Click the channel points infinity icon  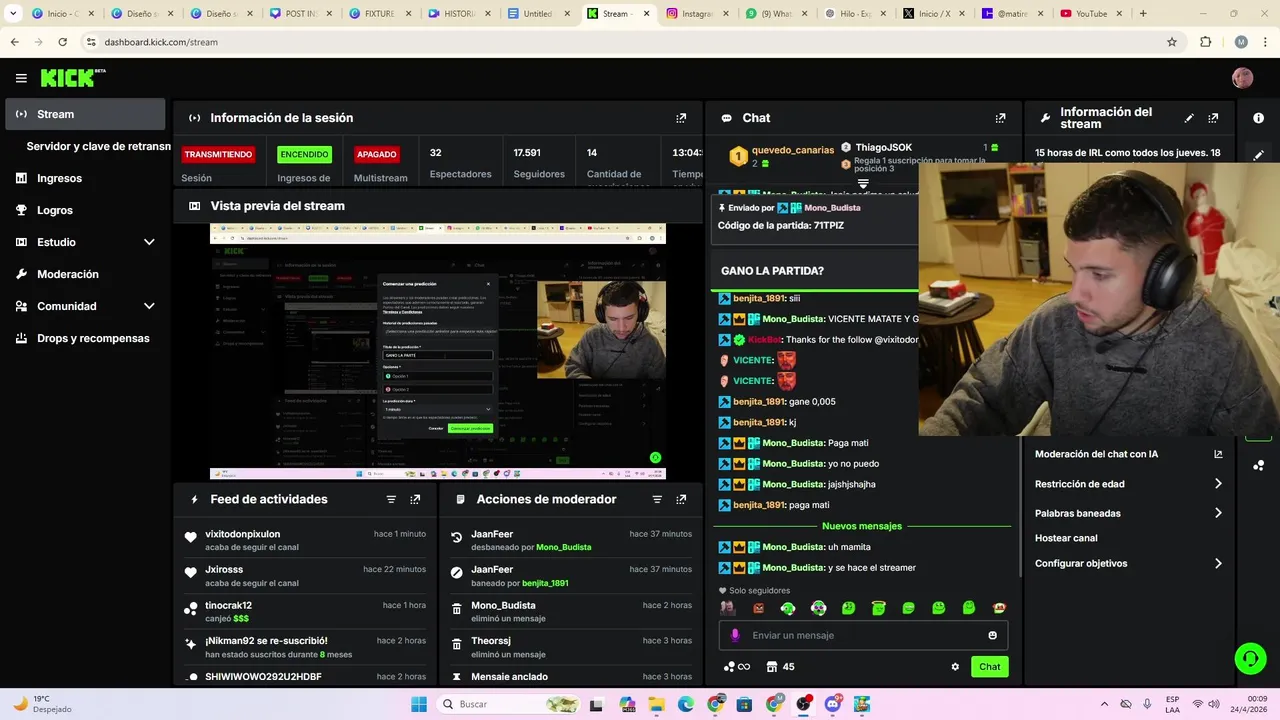tap(737, 667)
